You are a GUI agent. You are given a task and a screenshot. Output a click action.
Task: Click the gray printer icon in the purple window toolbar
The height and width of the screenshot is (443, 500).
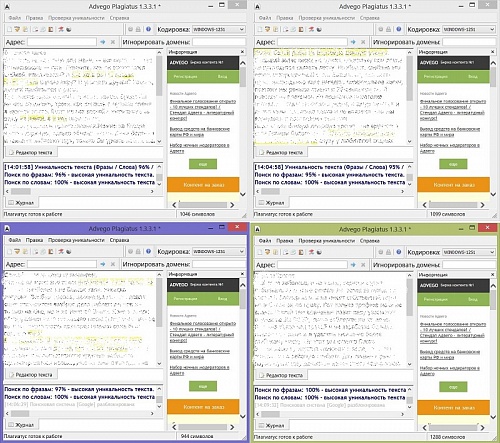coord(138,252)
